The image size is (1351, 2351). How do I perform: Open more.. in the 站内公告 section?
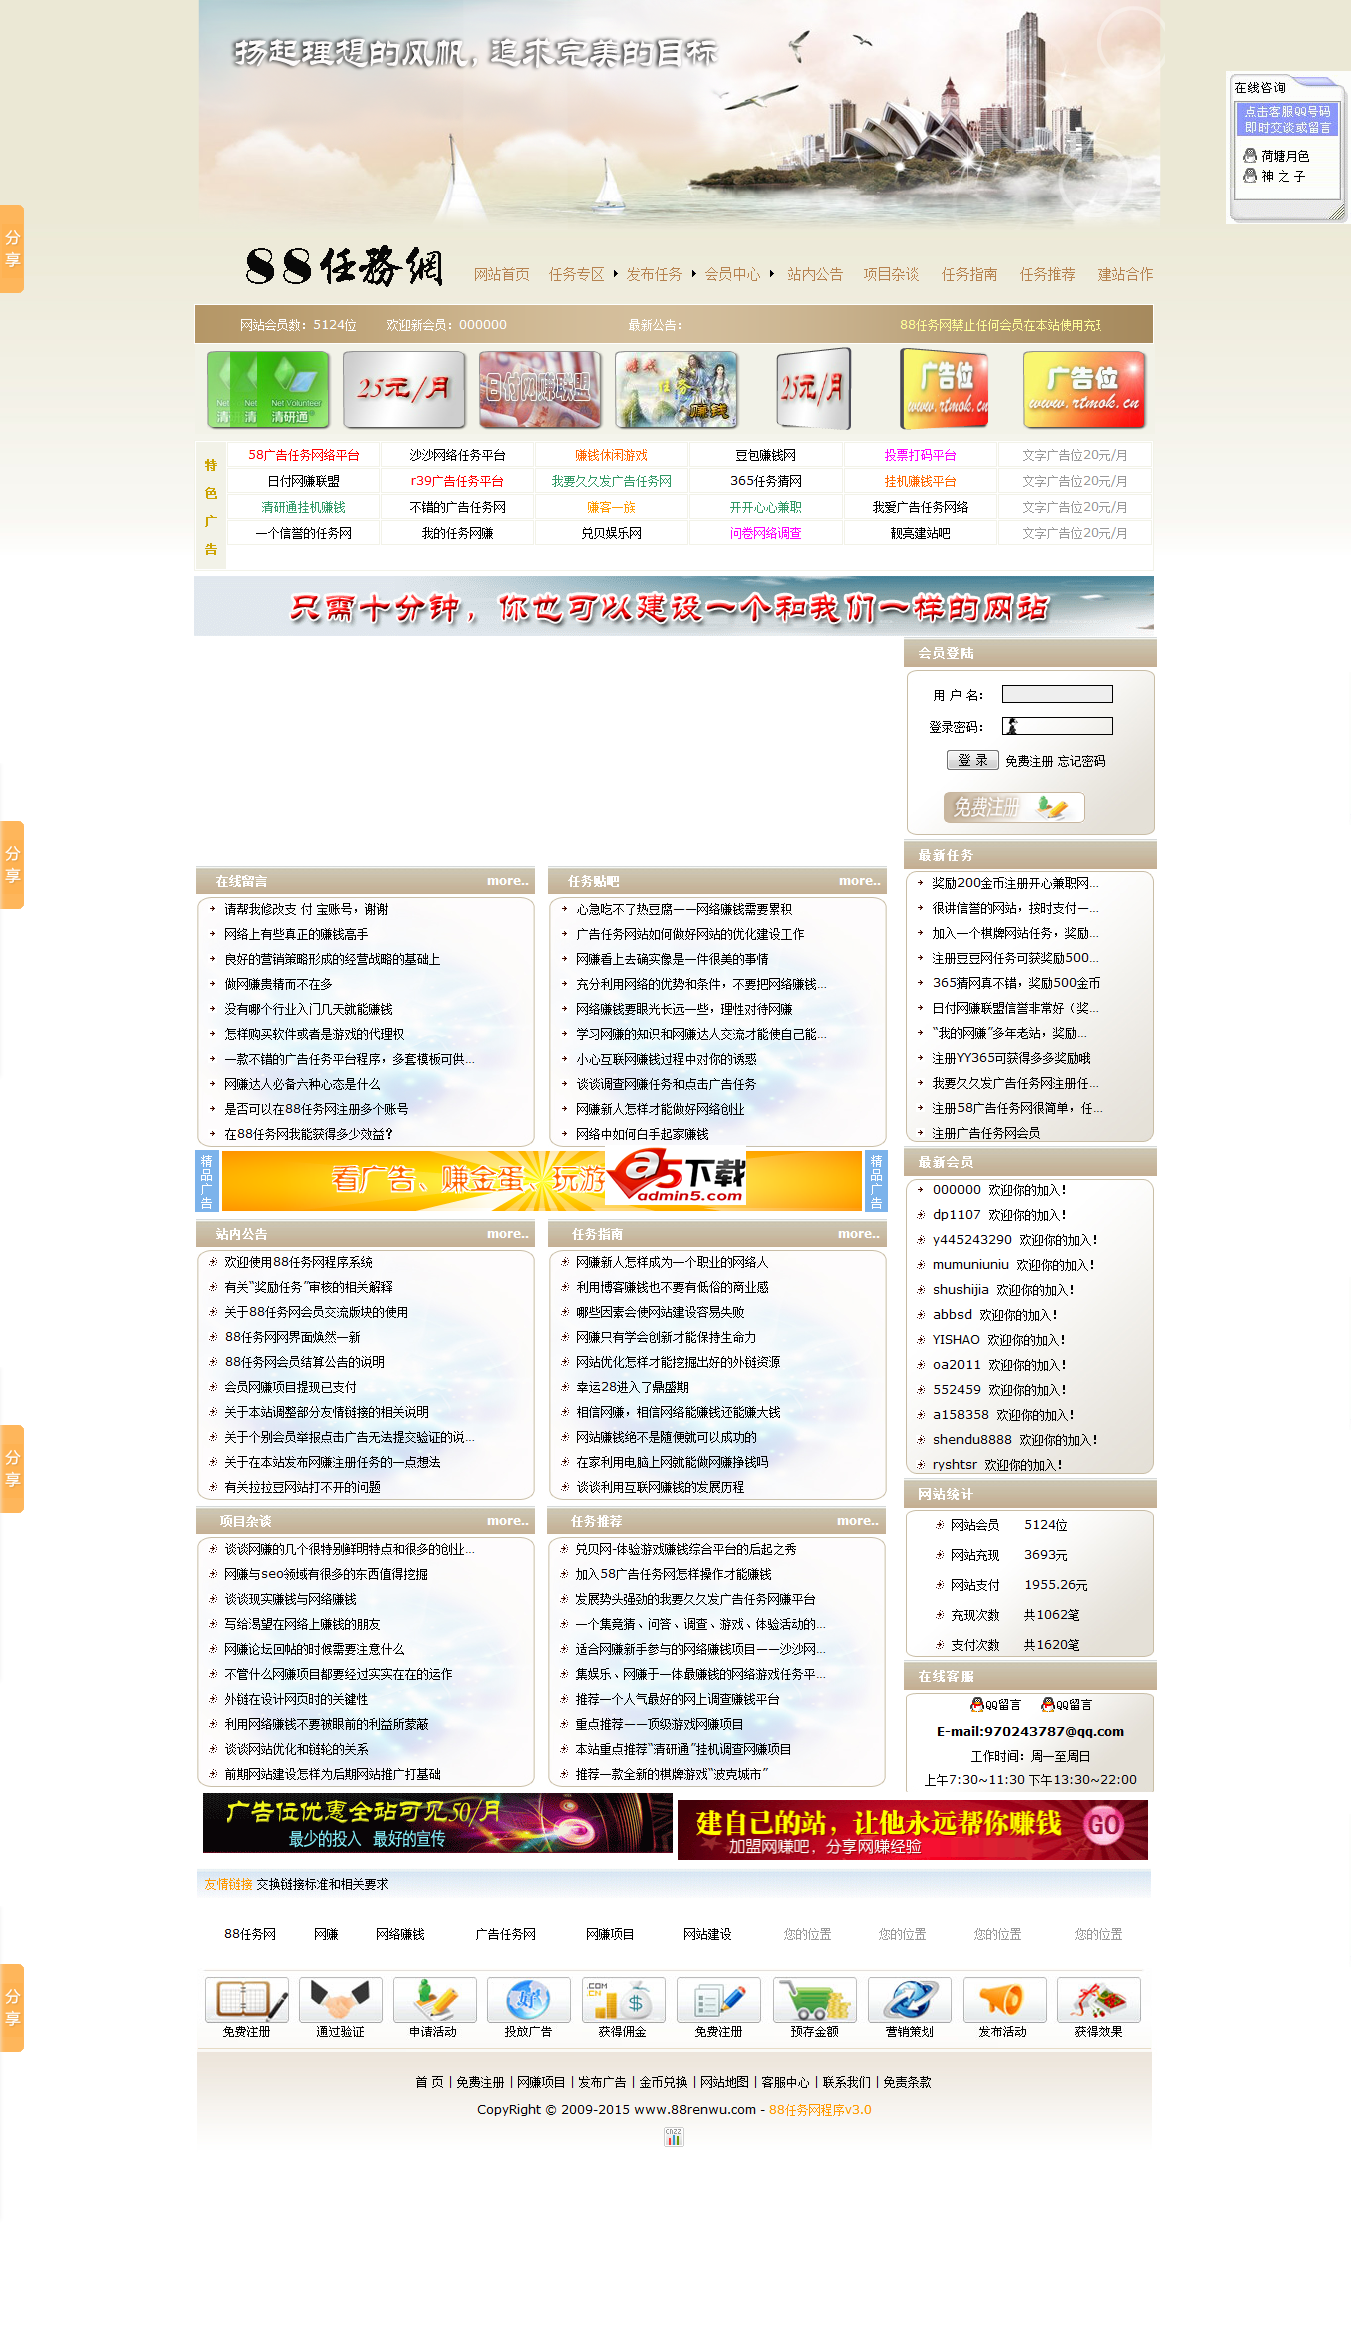(508, 1234)
